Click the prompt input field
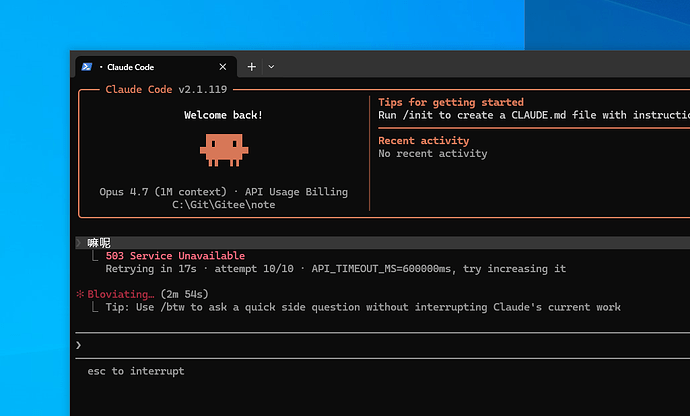 coord(383,346)
